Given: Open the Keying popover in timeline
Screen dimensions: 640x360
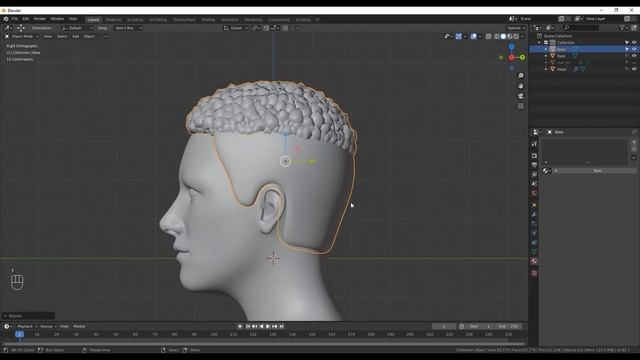Looking at the screenshot, I should coord(48,327).
